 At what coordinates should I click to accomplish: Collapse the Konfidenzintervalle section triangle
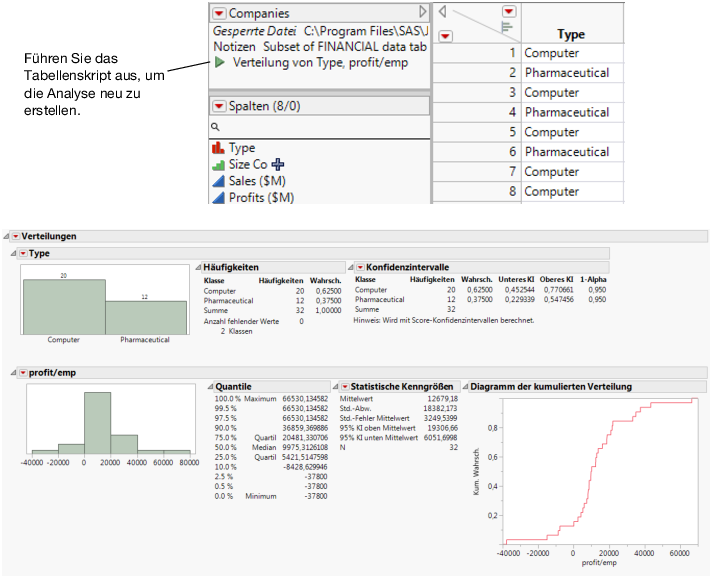pos(351,267)
